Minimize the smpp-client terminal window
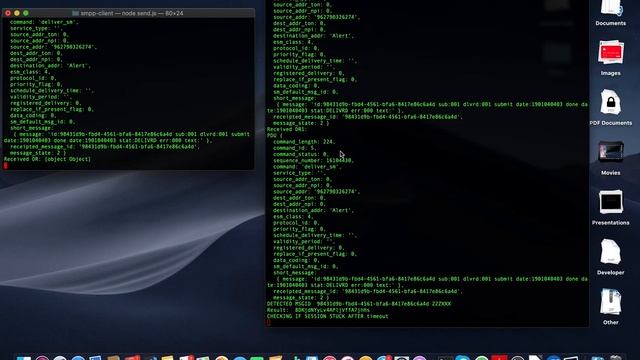640x360 pixels. [x=17, y=13]
